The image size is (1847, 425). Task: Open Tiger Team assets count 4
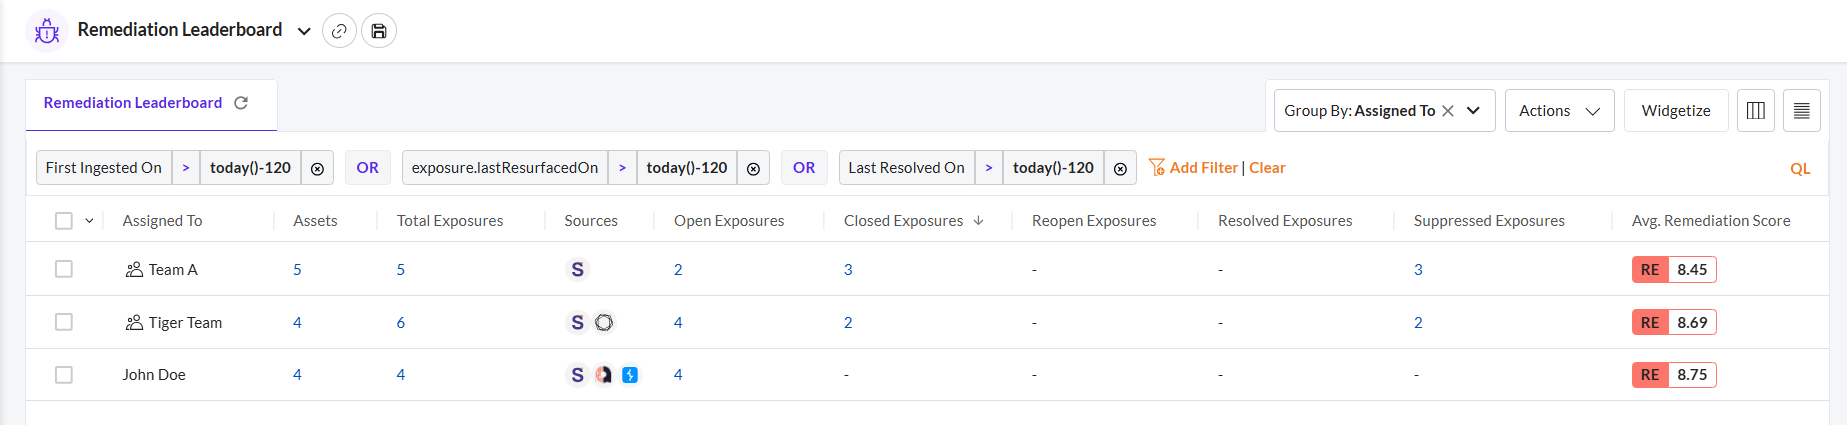pyautogui.click(x=297, y=323)
